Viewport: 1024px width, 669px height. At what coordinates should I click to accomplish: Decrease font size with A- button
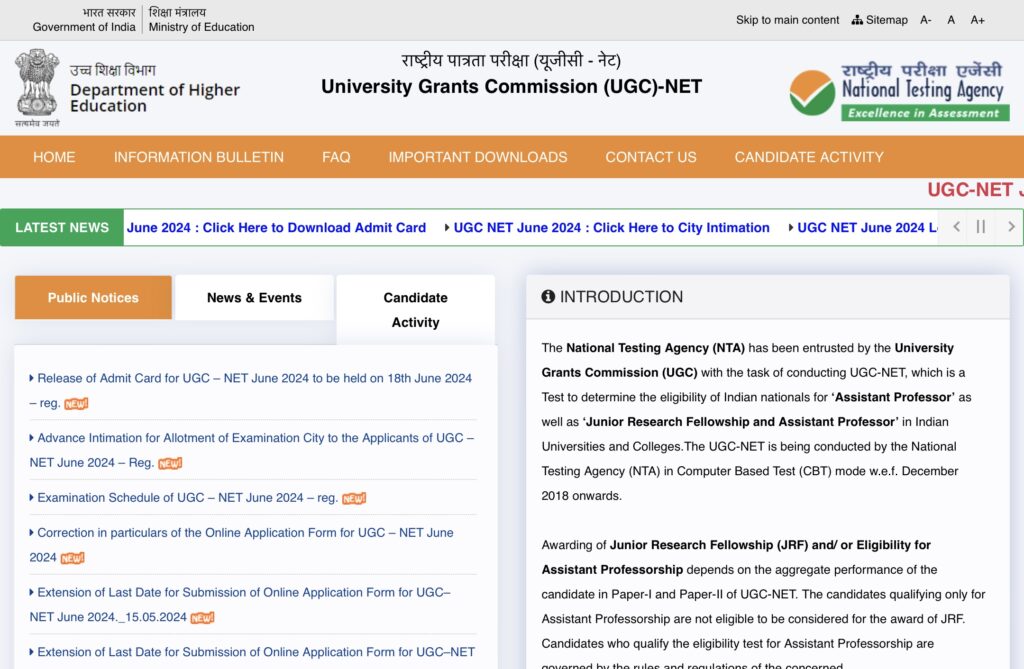point(925,20)
